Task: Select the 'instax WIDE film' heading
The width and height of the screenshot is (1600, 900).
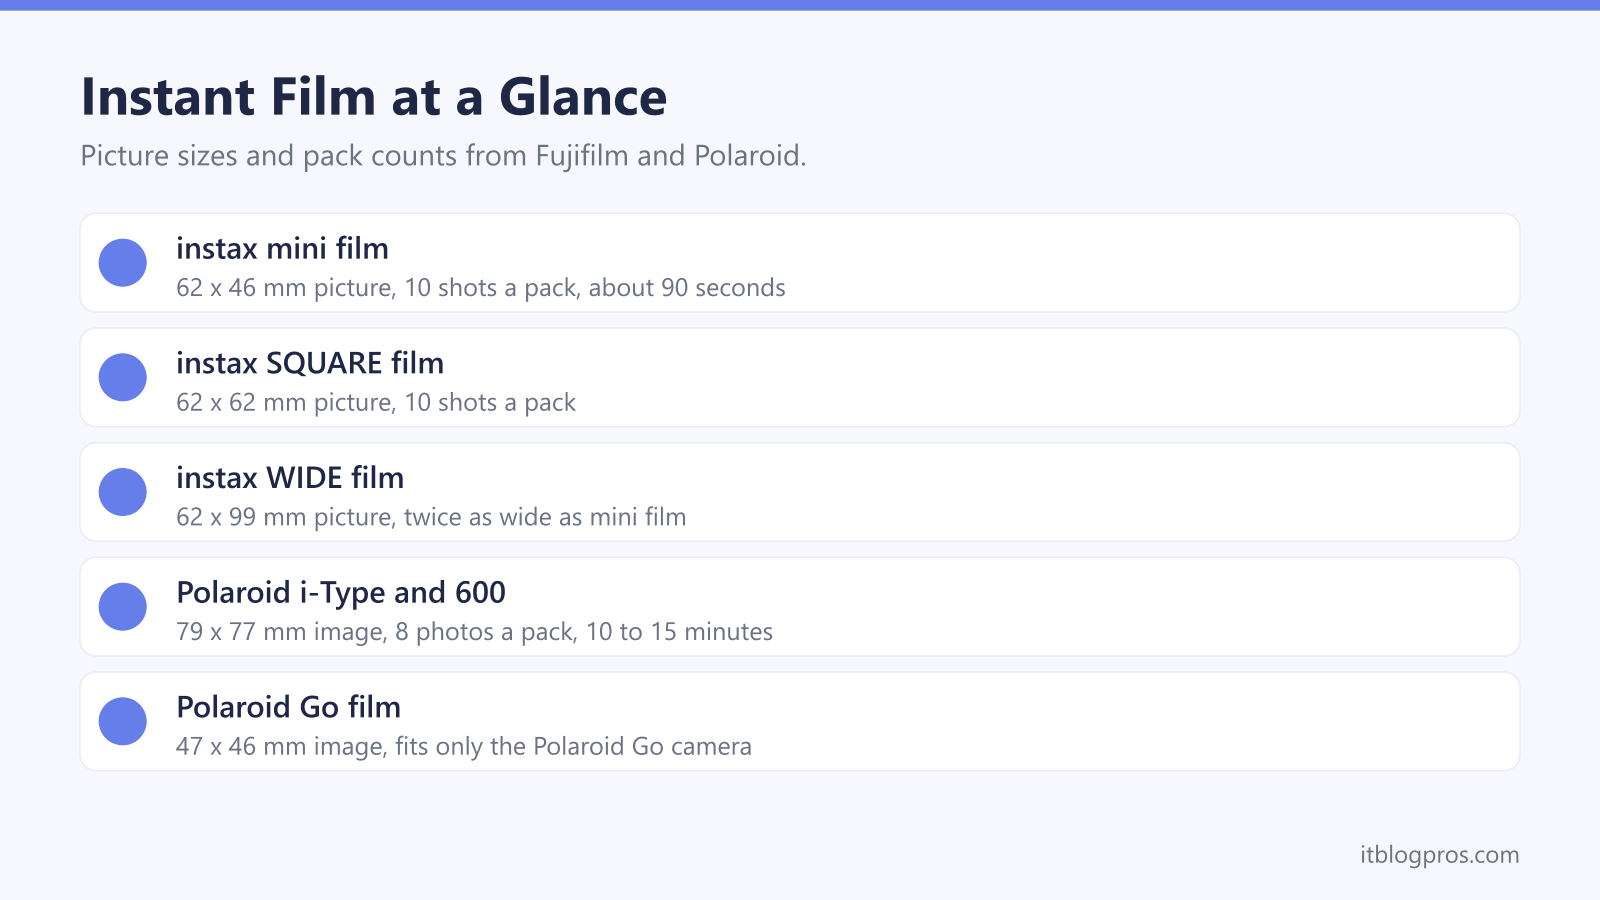Action: [x=290, y=478]
